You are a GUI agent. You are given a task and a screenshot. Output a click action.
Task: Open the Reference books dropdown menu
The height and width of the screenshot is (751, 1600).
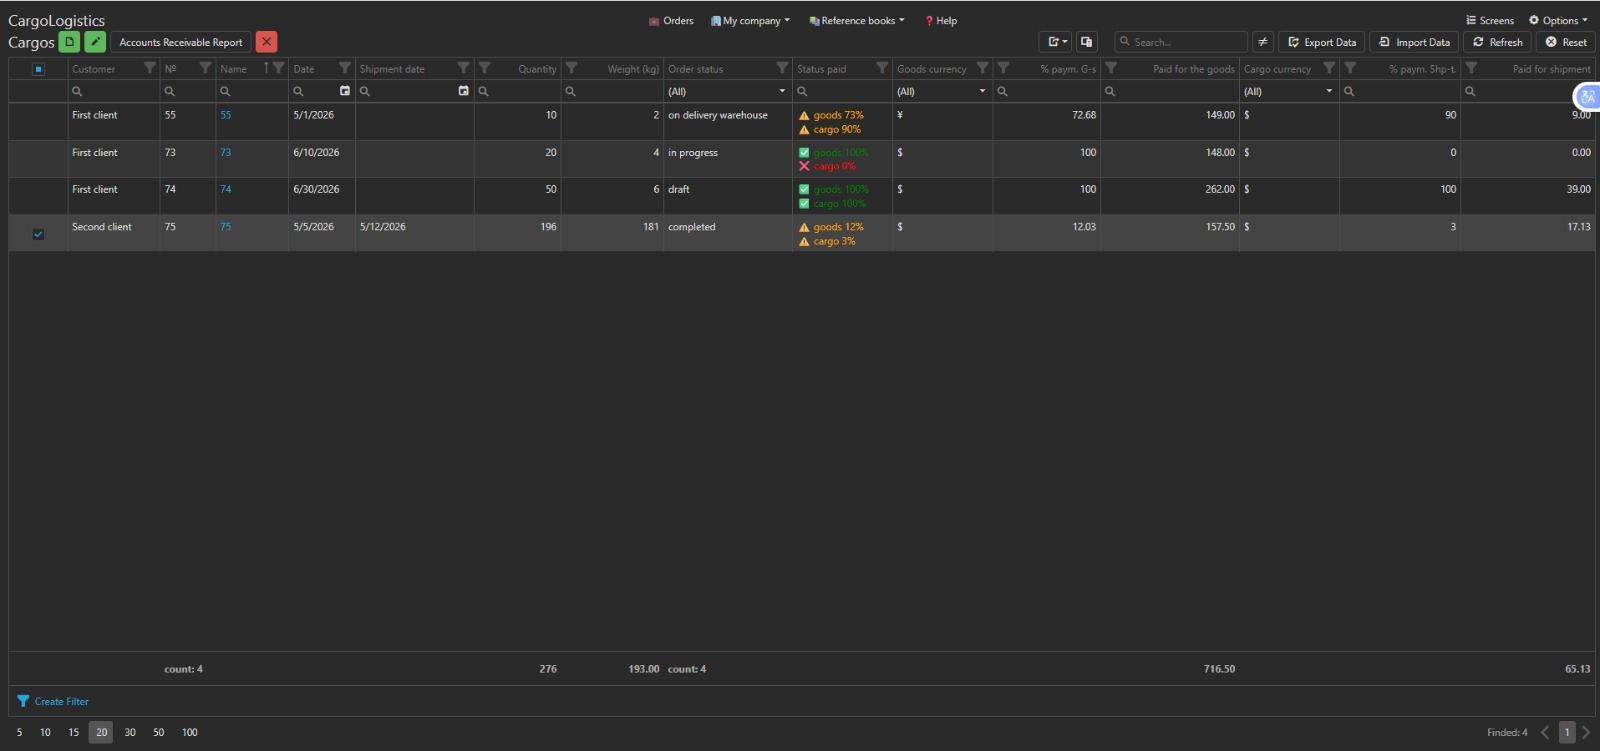click(x=857, y=20)
